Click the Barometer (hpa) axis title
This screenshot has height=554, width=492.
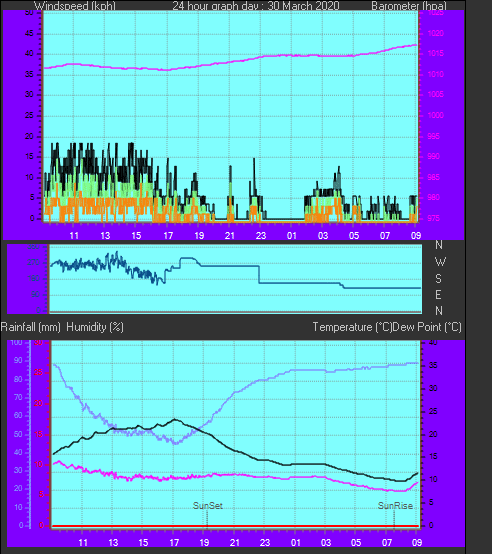pyautogui.click(x=409, y=6)
